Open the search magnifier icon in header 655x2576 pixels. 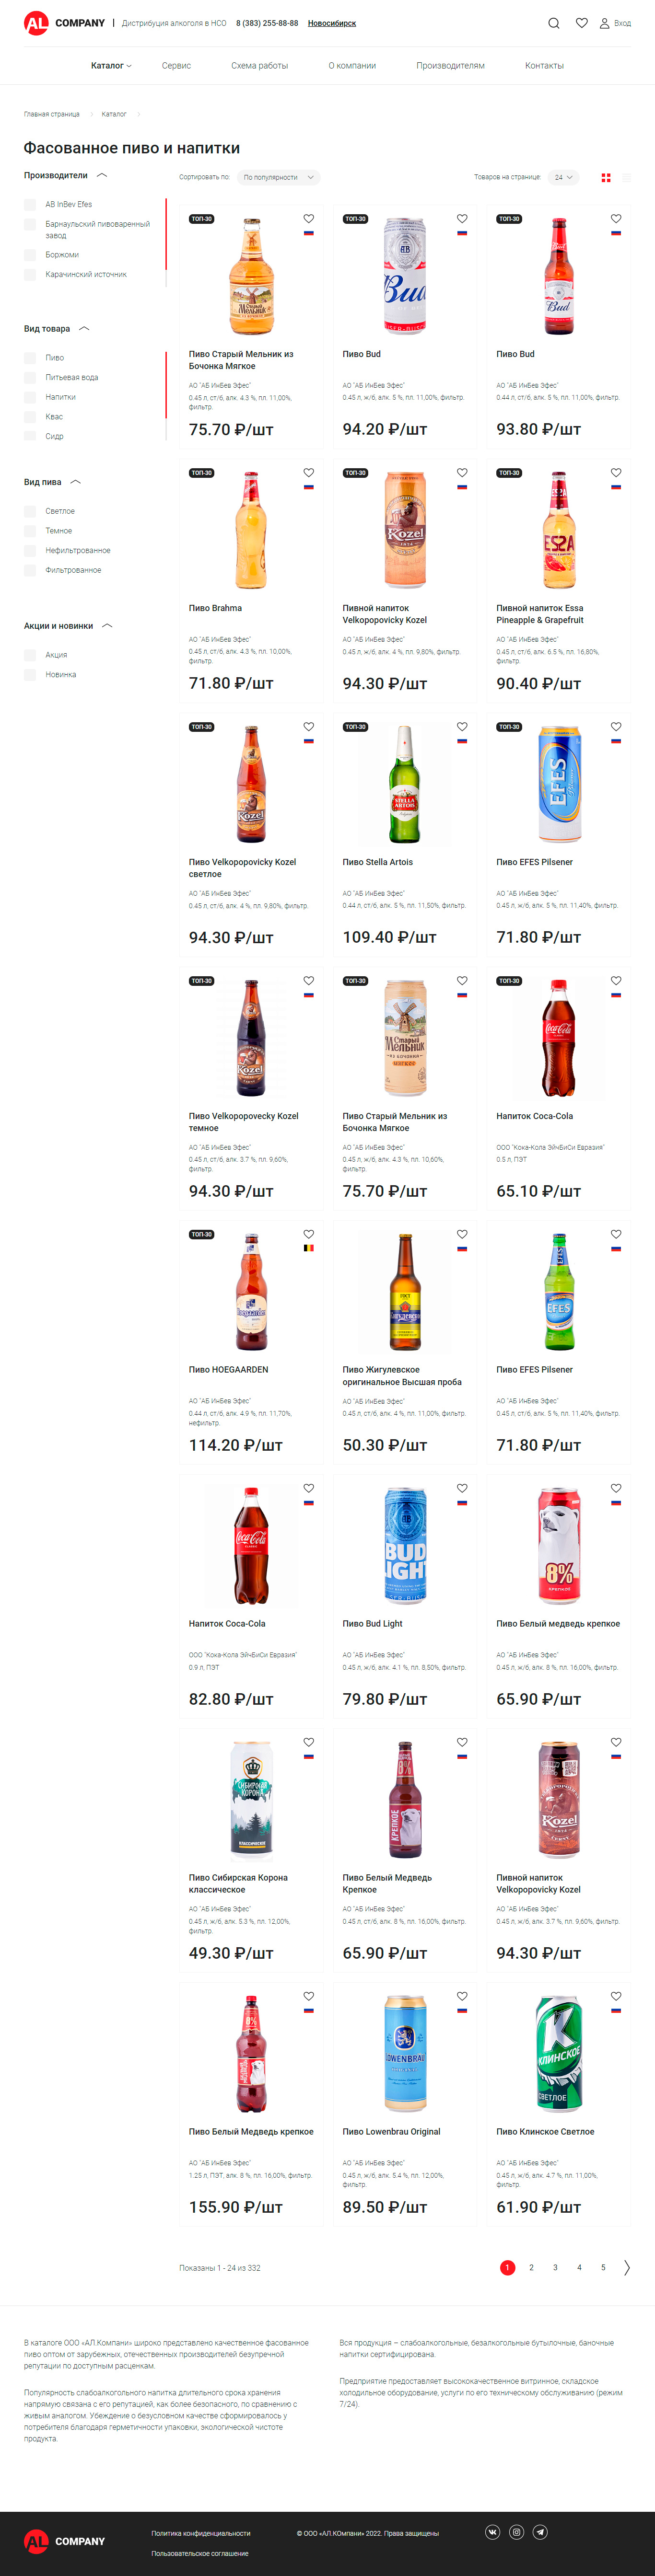554,23
